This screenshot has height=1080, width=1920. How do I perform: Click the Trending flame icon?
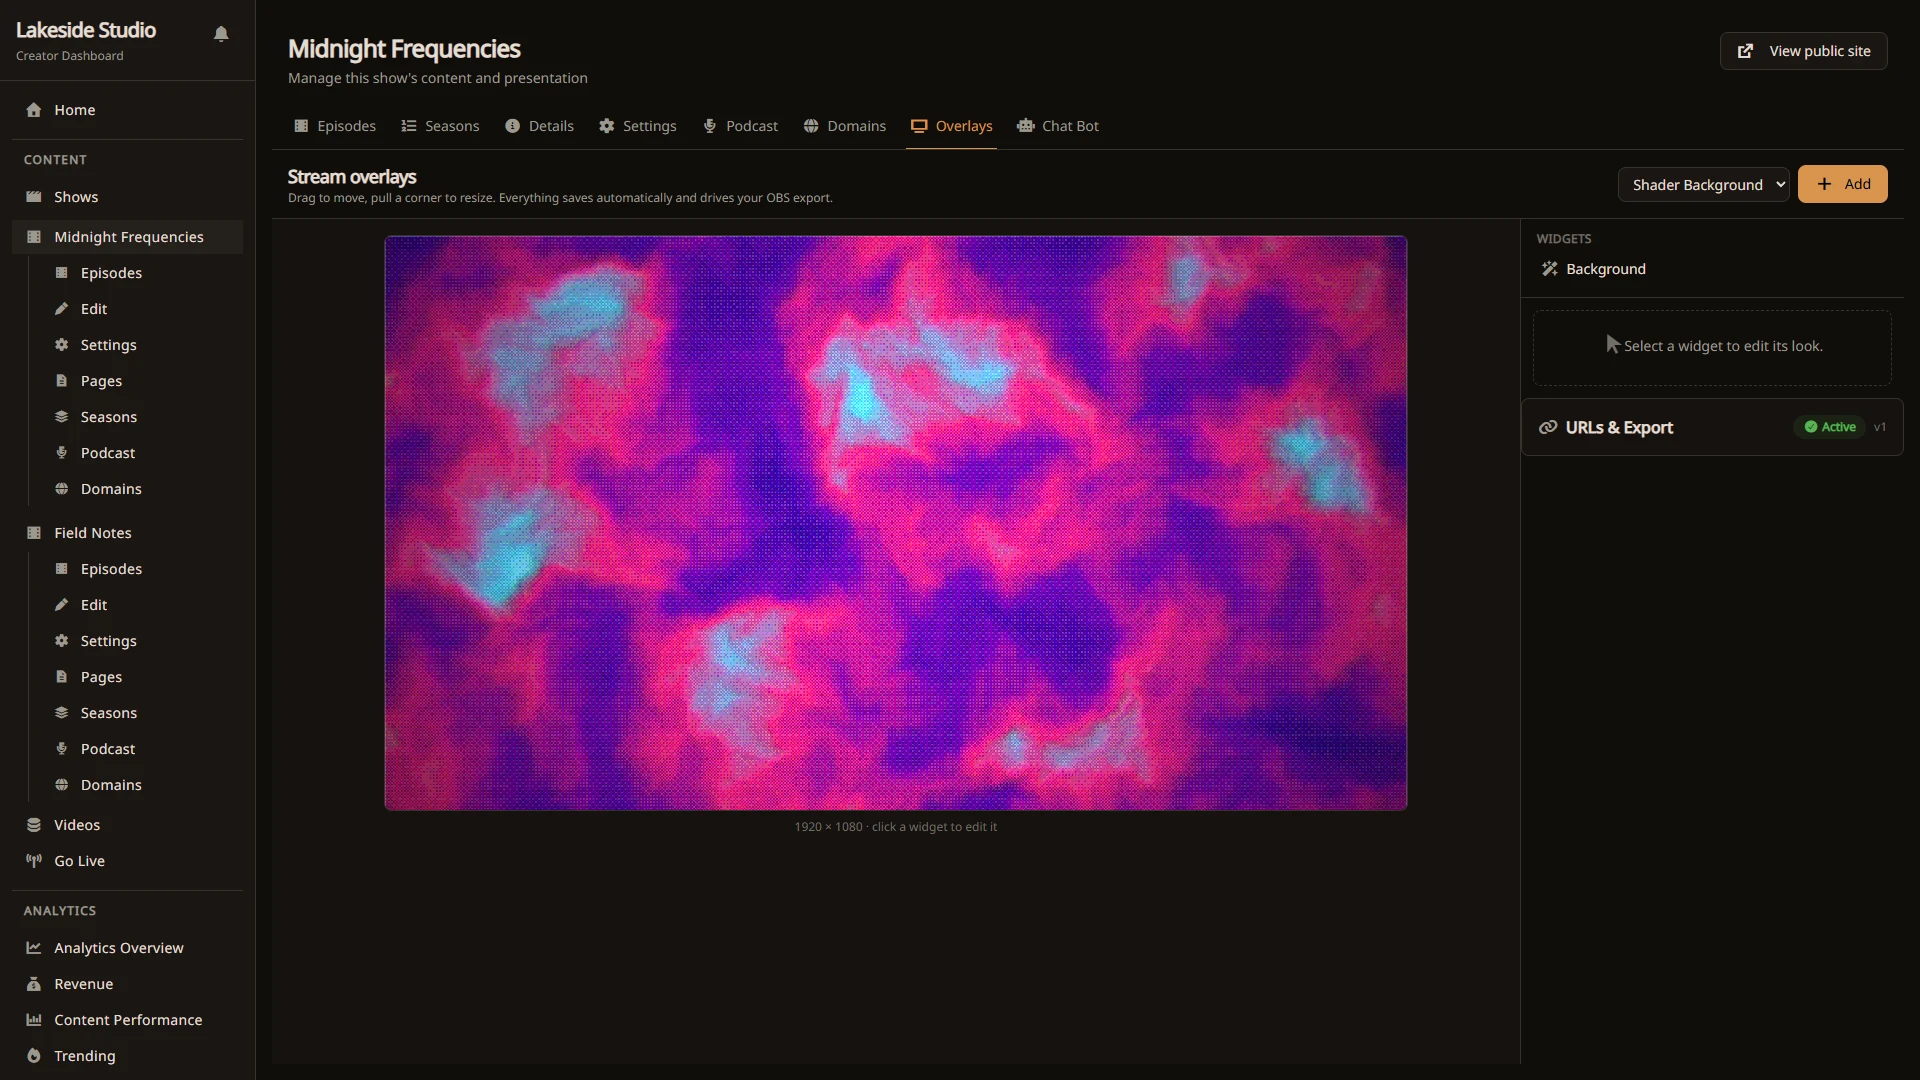34,1056
